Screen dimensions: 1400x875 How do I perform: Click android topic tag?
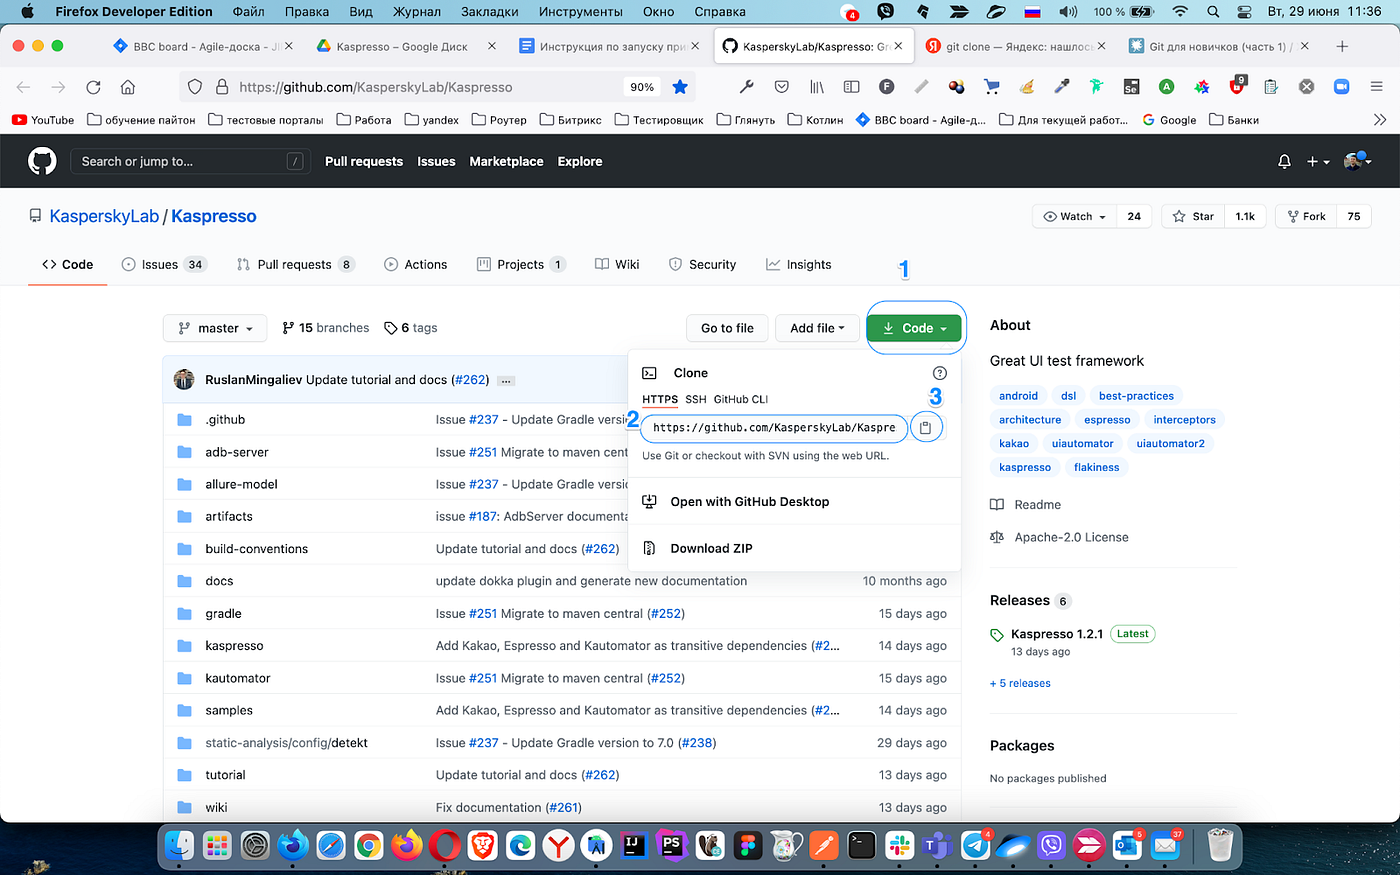(x=1018, y=396)
